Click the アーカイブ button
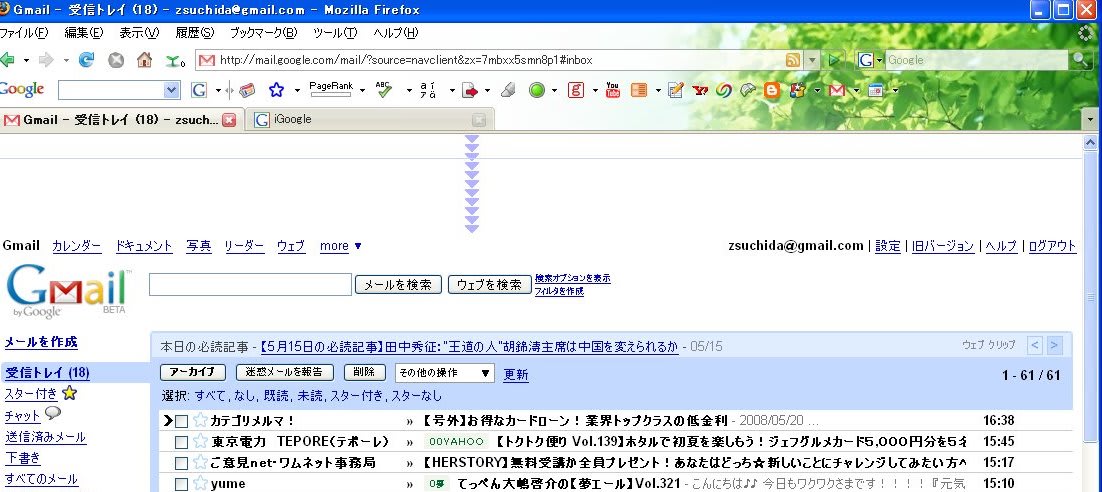 click(194, 373)
